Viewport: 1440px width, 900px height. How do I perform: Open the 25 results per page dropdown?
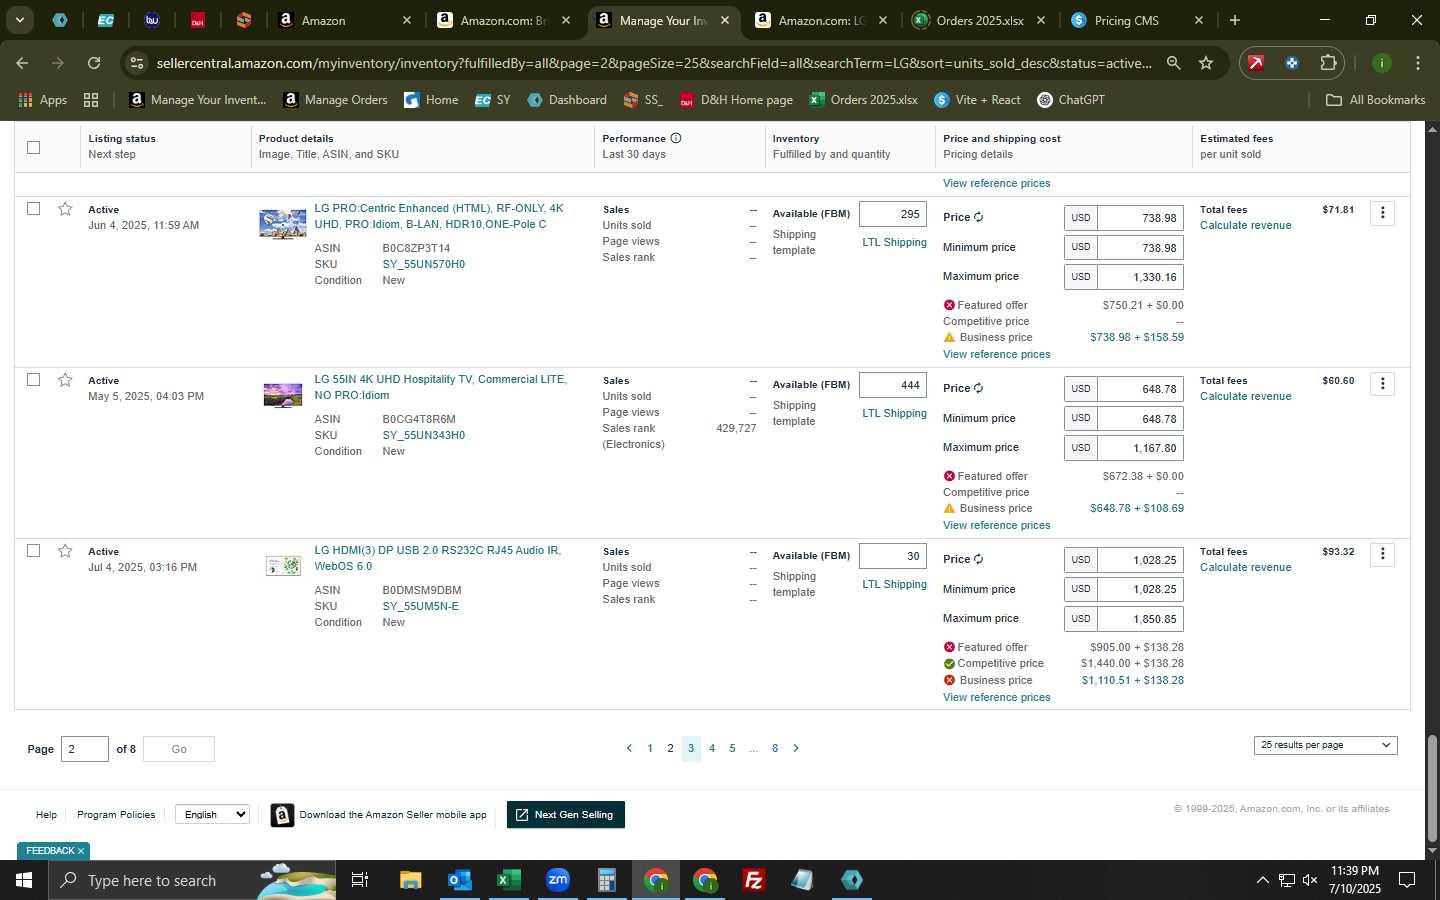click(1325, 745)
